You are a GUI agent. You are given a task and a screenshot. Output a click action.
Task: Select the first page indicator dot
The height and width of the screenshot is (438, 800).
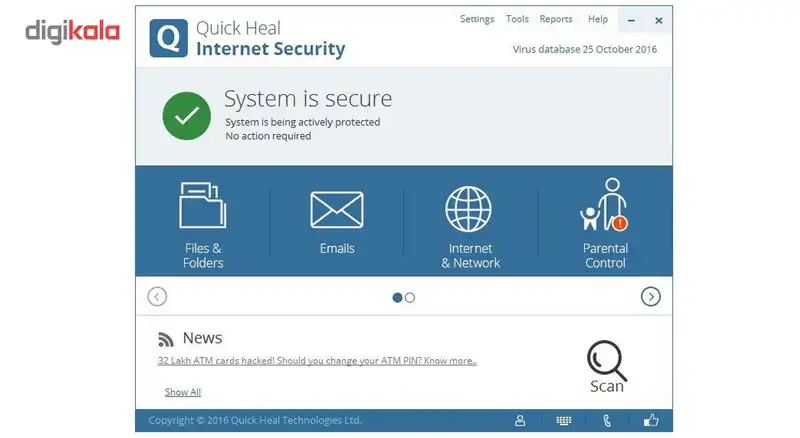[397, 298]
